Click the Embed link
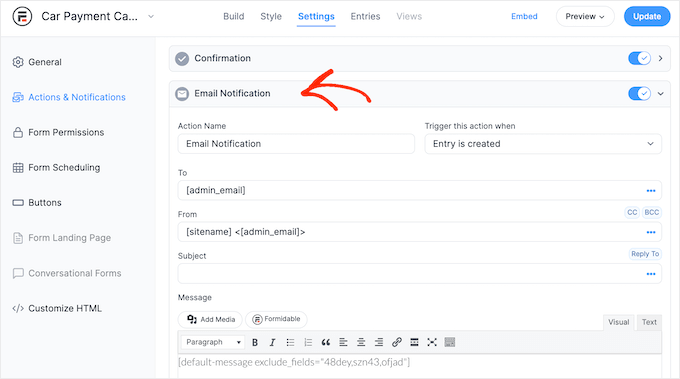 (x=524, y=16)
